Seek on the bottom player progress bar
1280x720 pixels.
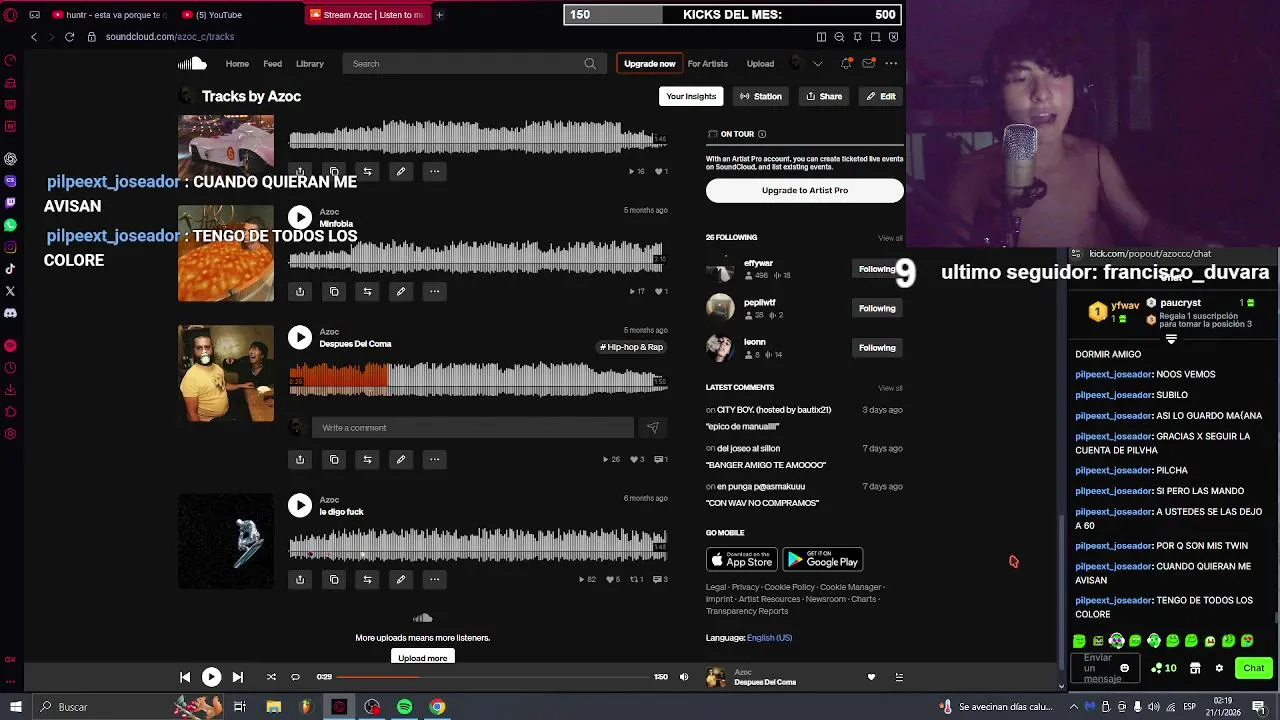[x=493, y=677]
